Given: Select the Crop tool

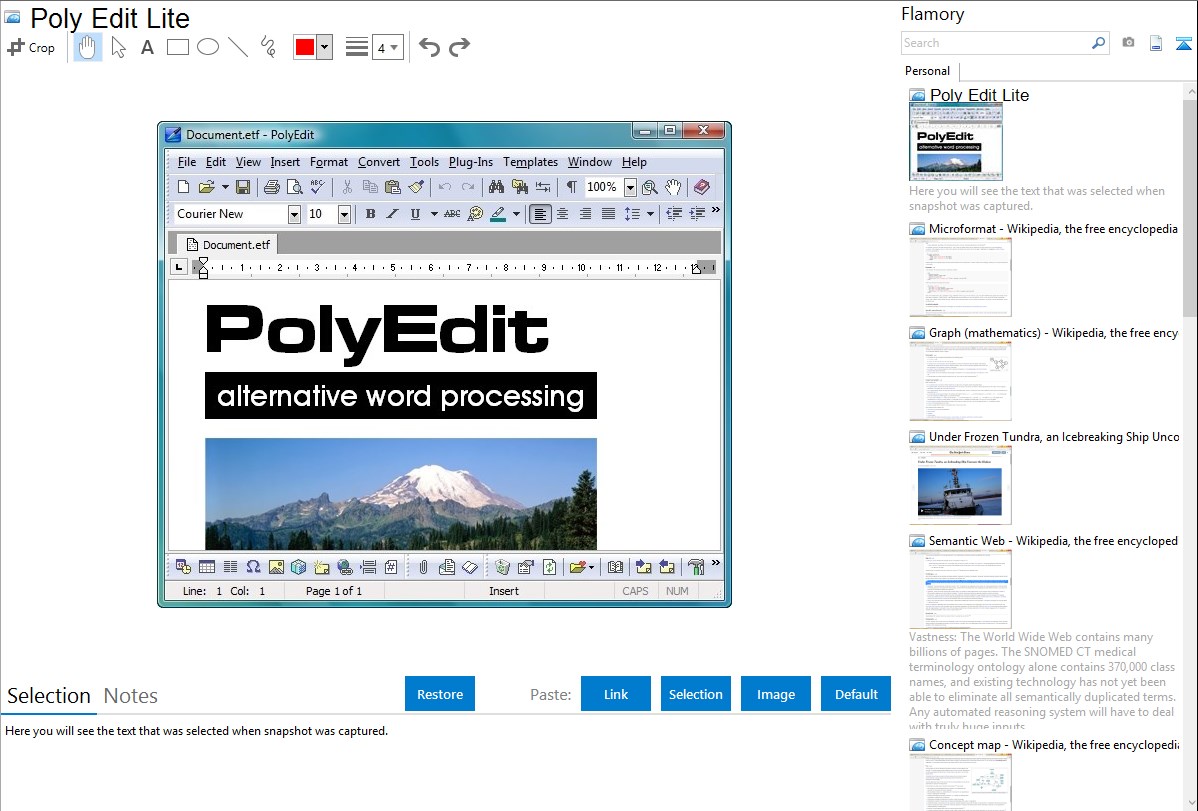Looking at the screenshot, I should pyautogui.click(x=31, y=47).
